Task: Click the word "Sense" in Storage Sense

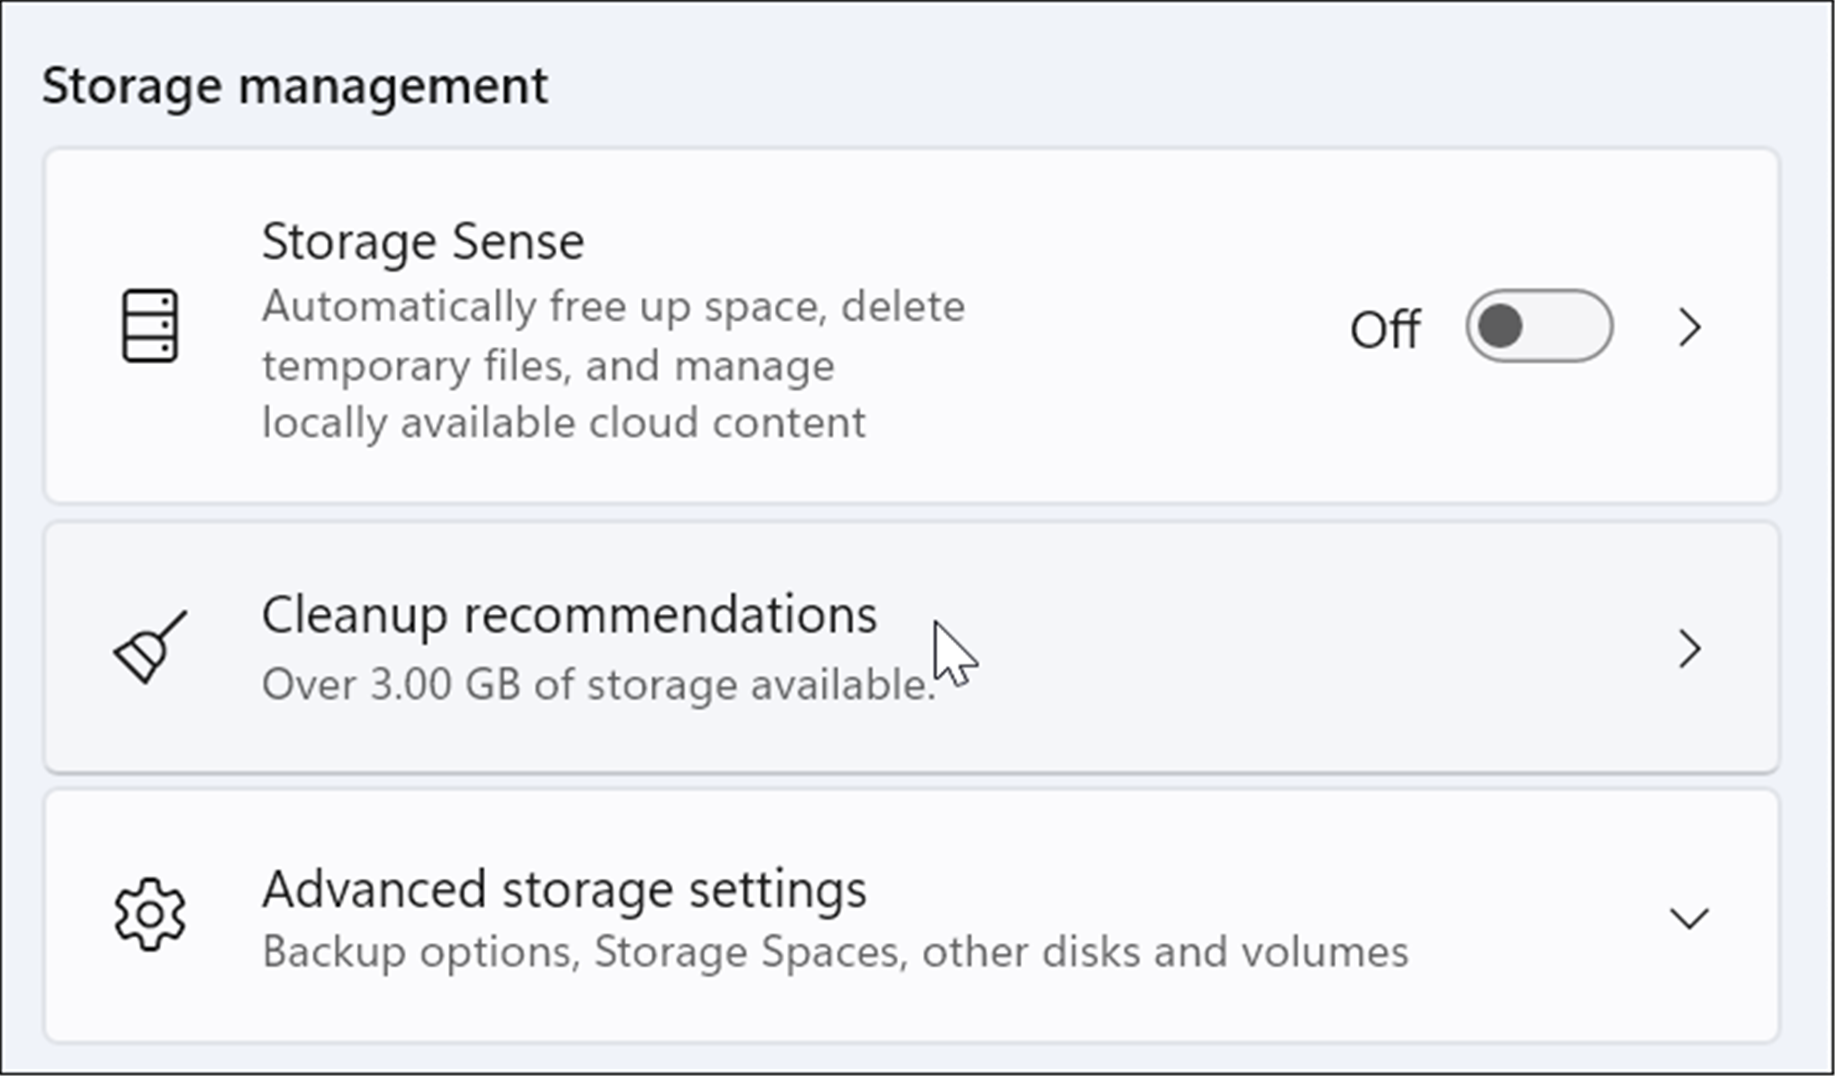Action: (518, 241)
